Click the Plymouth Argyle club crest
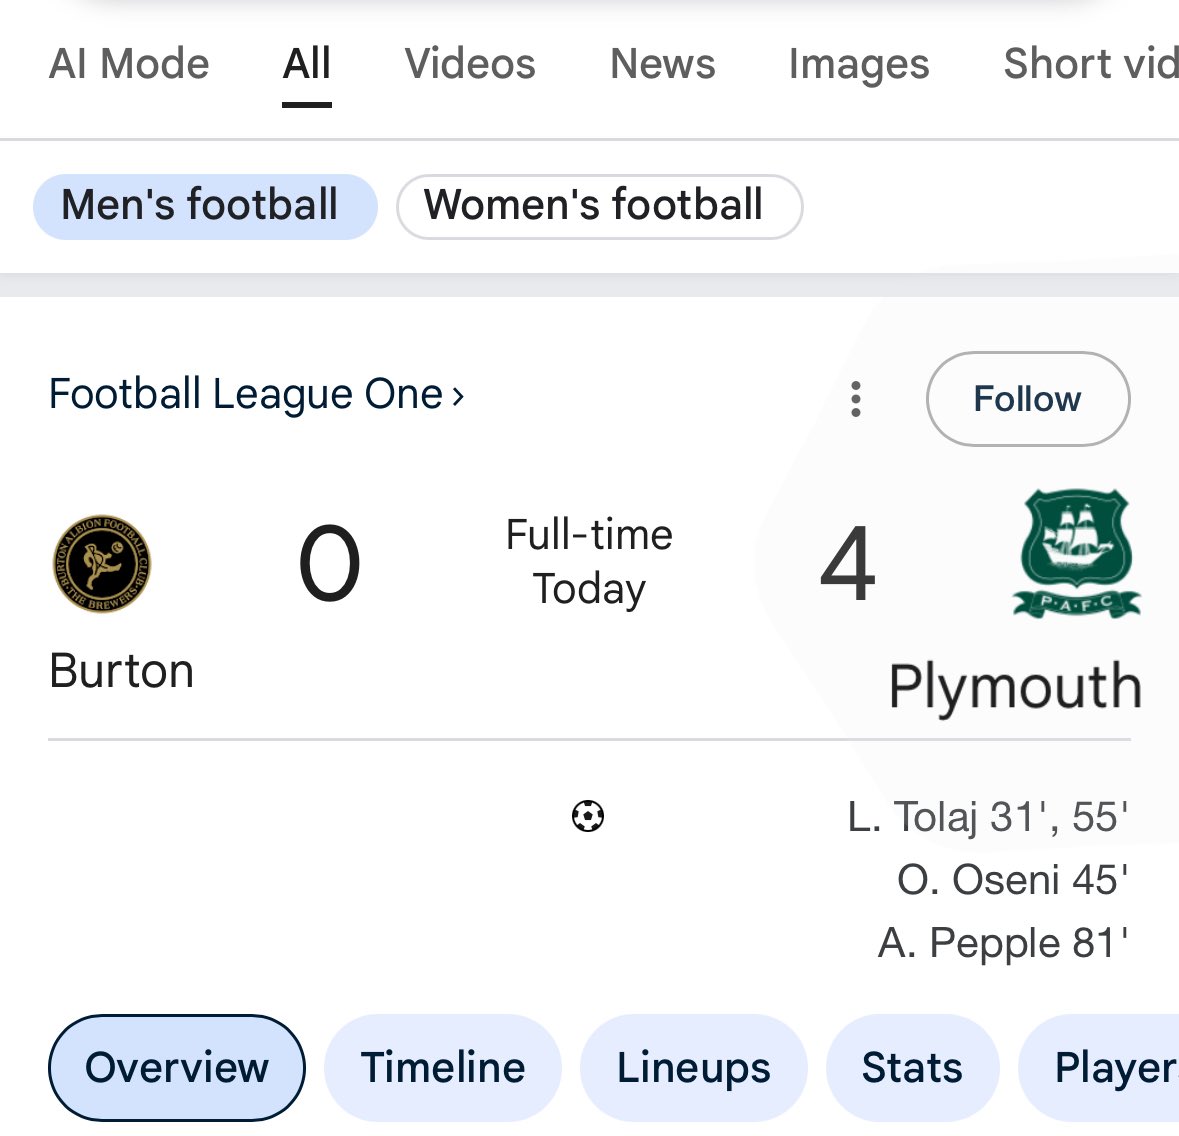The height and width of the screenshot is (1136, 1179). pyautogui.click(x=1076, y=553)
